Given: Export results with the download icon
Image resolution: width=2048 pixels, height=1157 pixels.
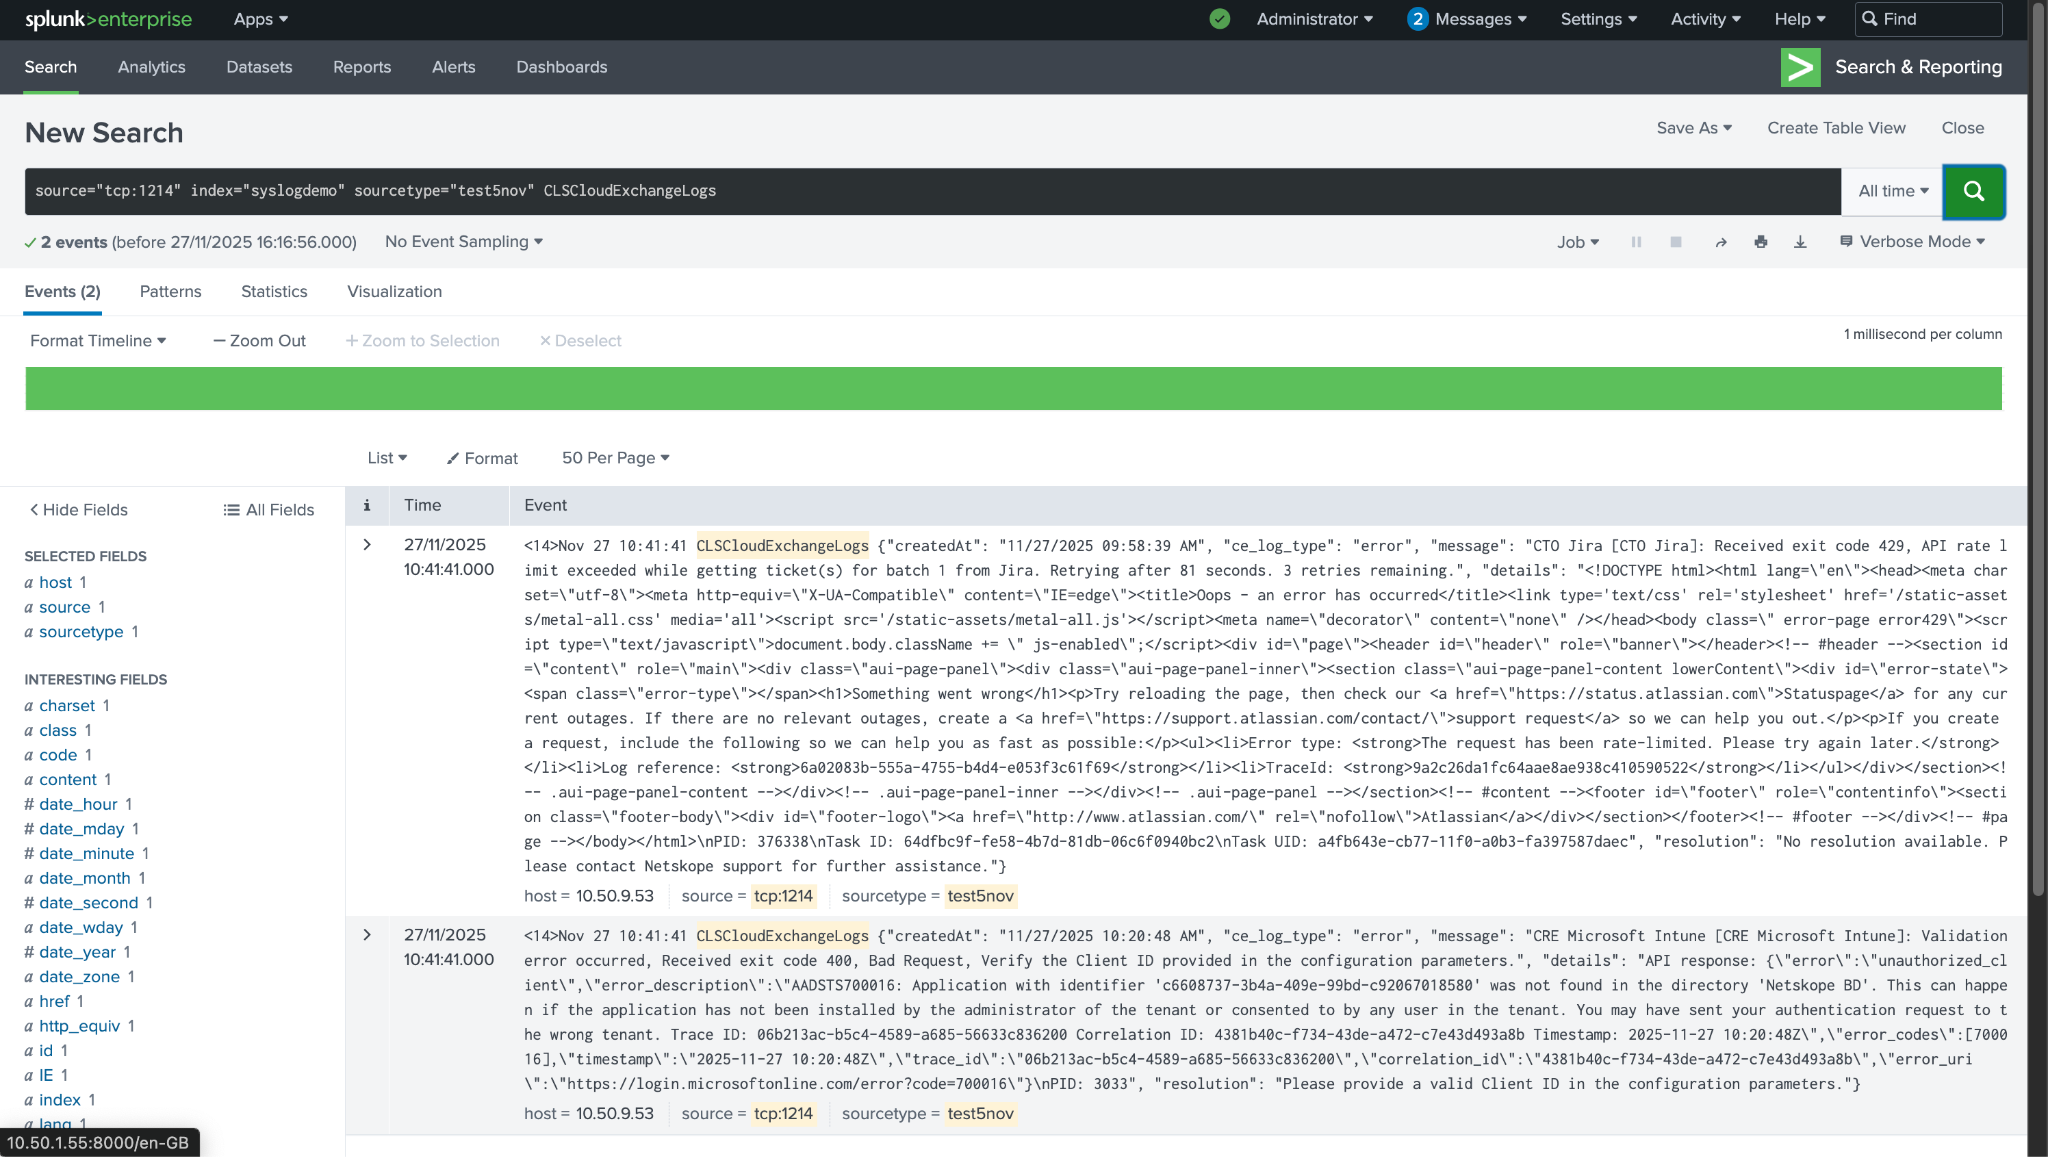Looking at the screenshot, I should point(1800,242).
